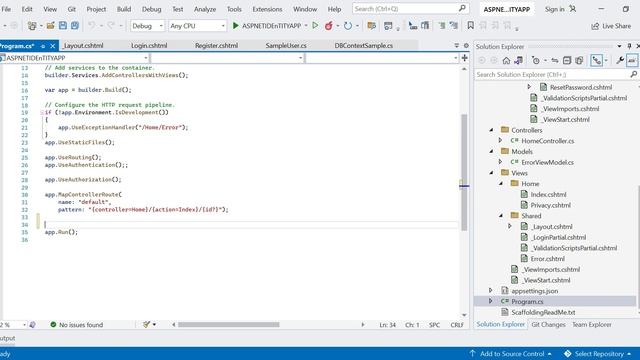
Task: Click the Solution Explorer Home icon
Action: (506, 61)
